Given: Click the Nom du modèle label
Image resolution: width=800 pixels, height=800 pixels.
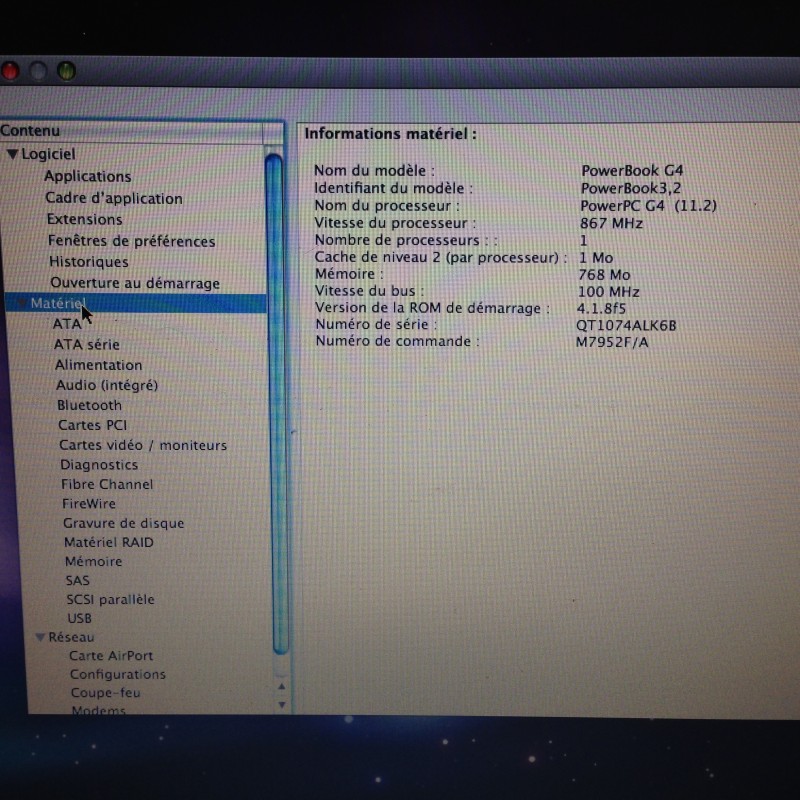Looking at the screenshot, I should point(374,170).
